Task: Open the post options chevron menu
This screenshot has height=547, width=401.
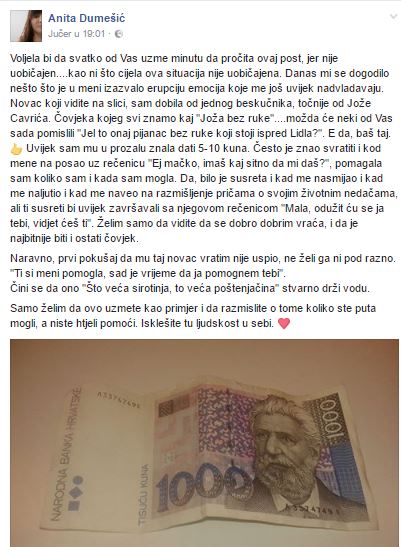Action: click(x=393, y=16)
